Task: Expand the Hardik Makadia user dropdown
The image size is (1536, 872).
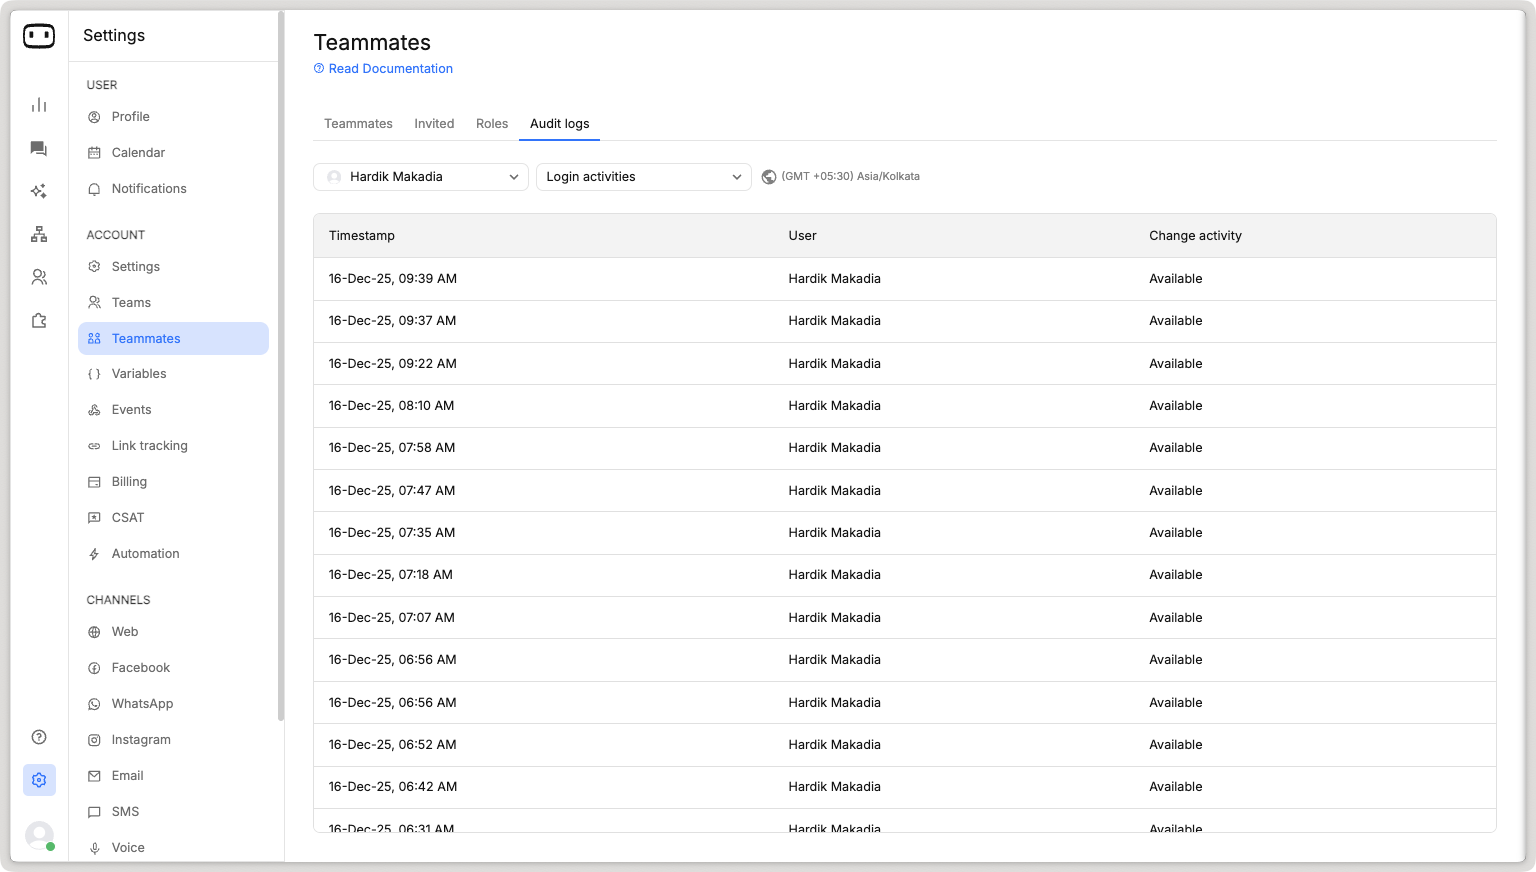Action: [x=421, y=177]
